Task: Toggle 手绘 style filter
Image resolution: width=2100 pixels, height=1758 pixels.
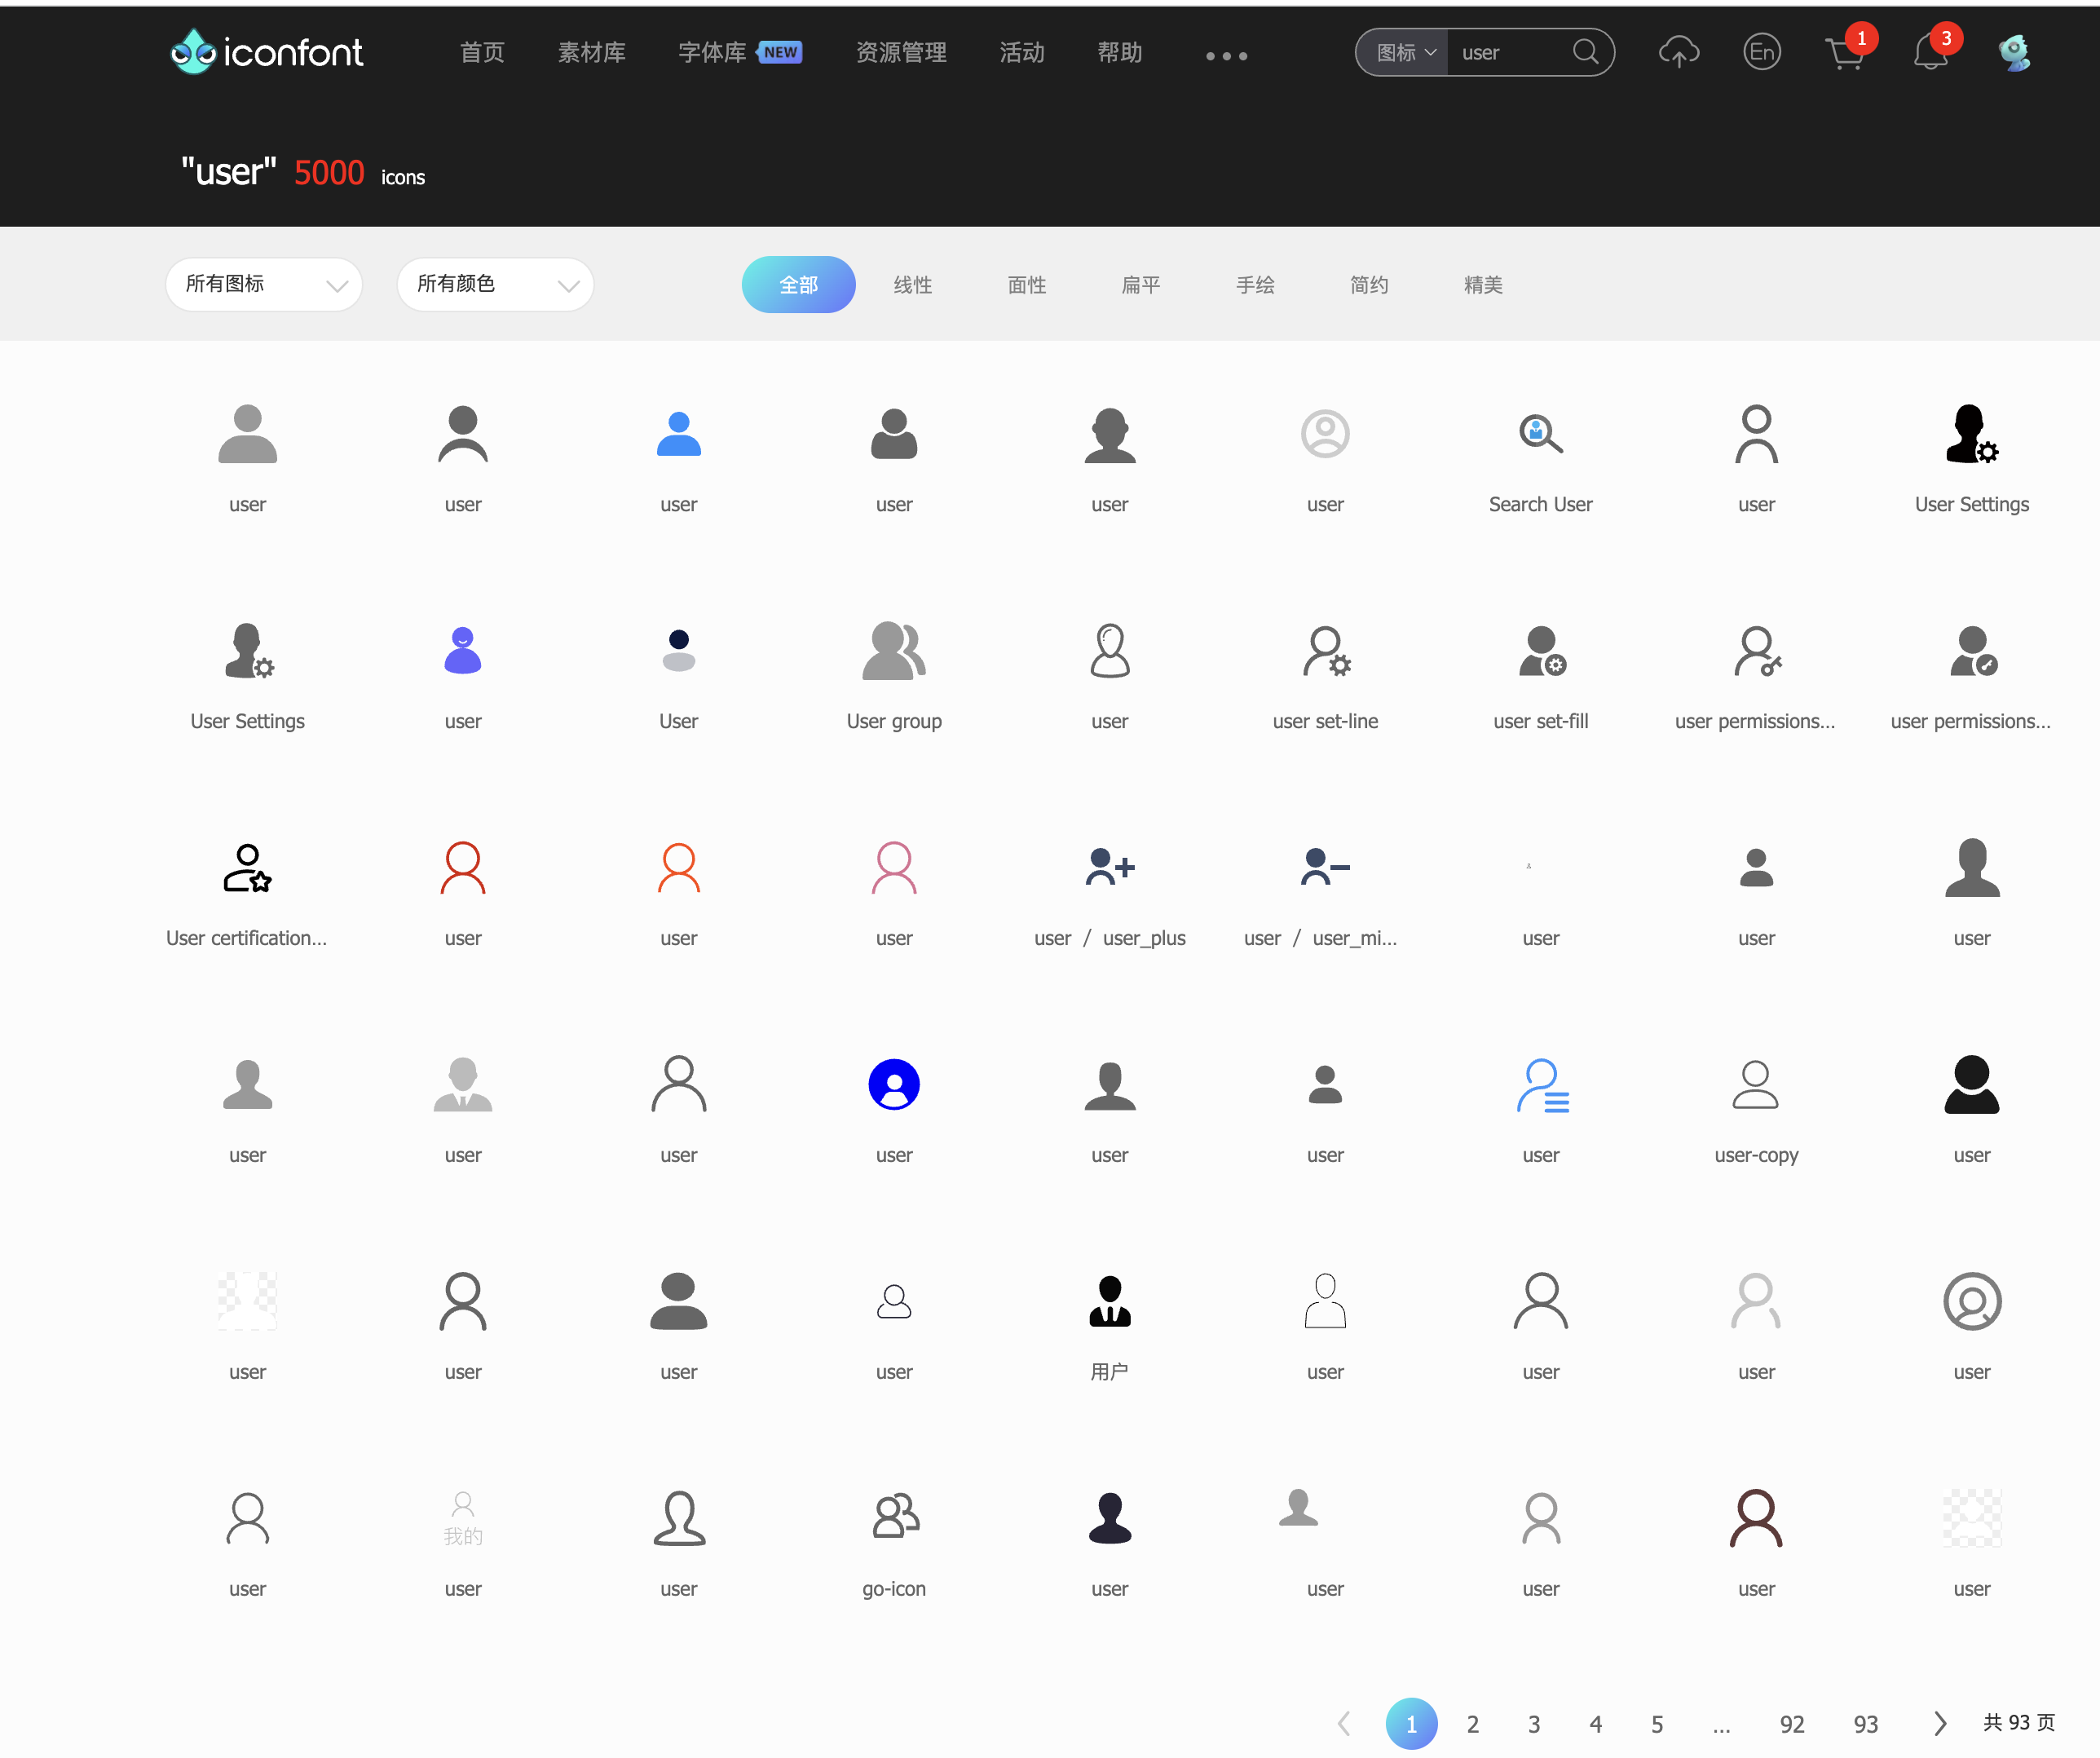Action: coord(1255,285)
